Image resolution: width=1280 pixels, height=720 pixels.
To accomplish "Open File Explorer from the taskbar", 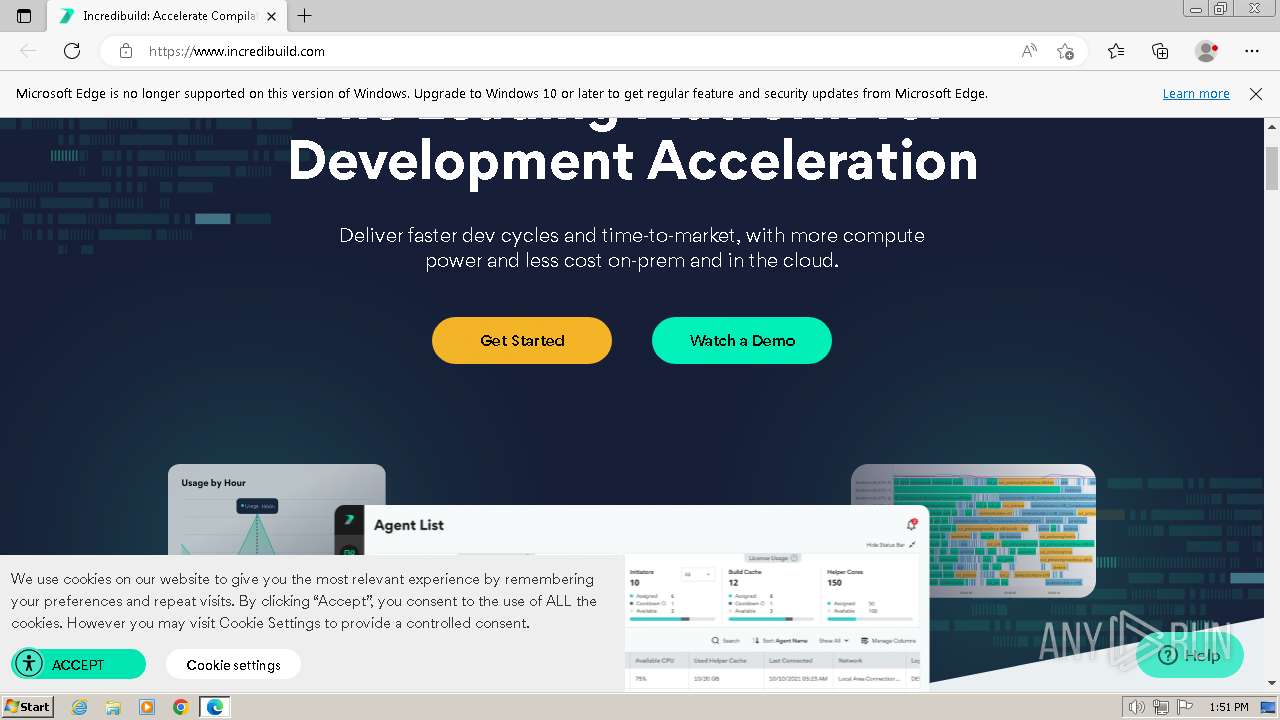I will click(113, 707).
